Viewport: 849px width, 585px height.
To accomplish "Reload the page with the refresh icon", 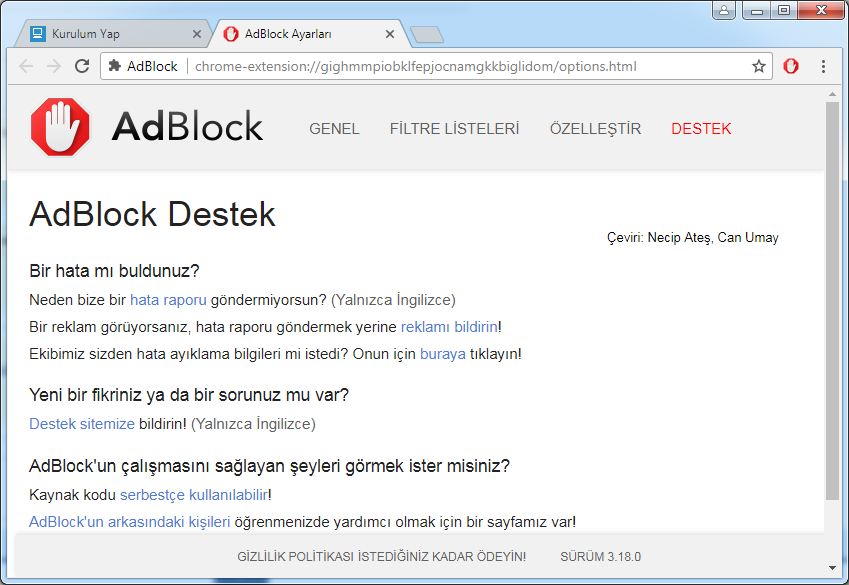I will (x=82, y=66).
